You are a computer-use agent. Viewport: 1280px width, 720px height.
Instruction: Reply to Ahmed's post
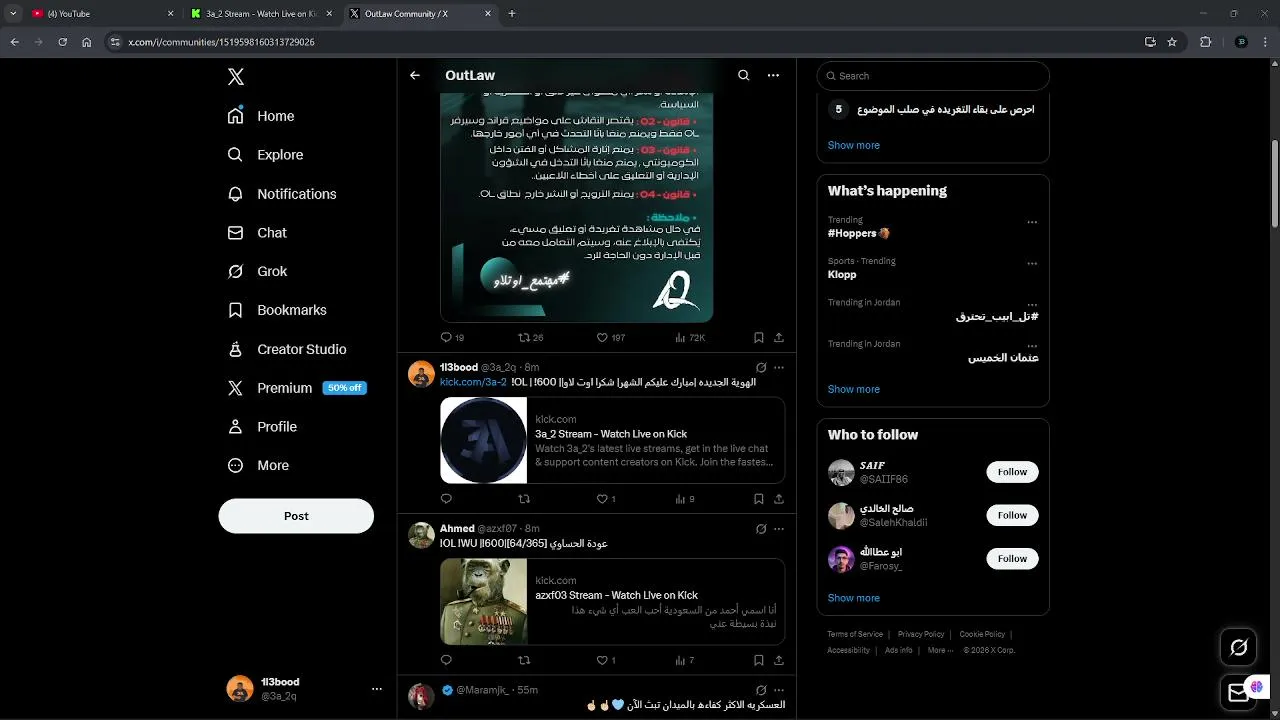point(446,660)
